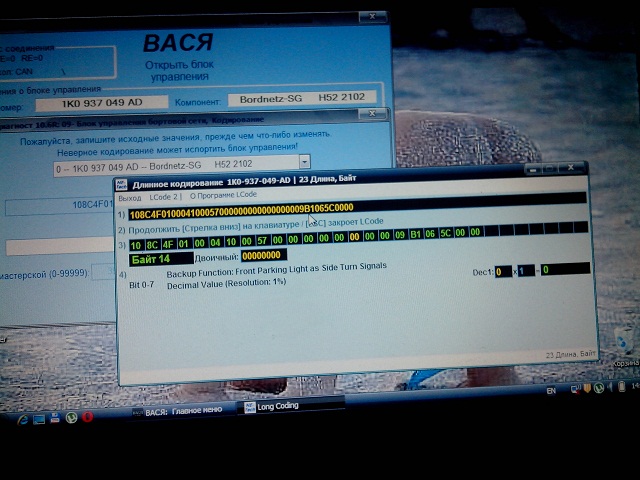Viewport: 640px width, 480px height.
Task: Click the Dec1 result field
Action: [565, 269]
